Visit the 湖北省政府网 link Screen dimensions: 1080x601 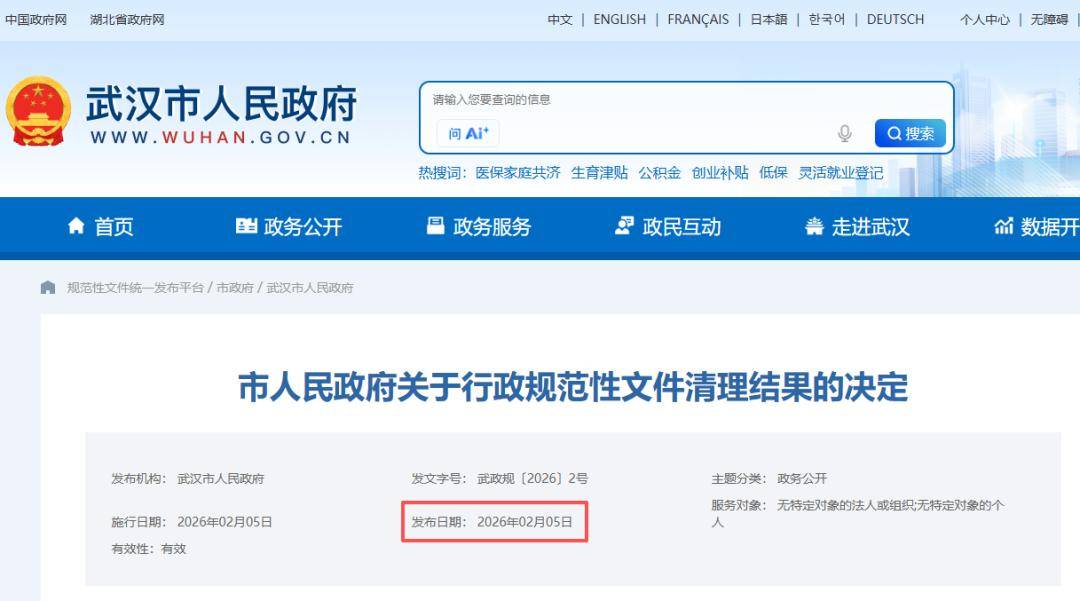[126, 19]
